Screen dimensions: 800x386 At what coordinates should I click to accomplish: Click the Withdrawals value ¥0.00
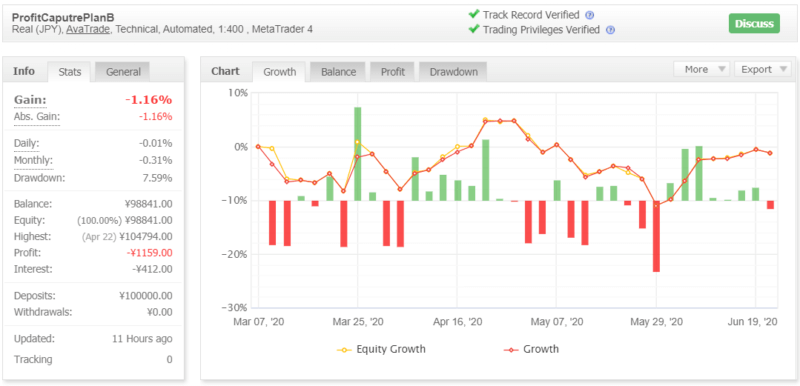pos(159,312)
